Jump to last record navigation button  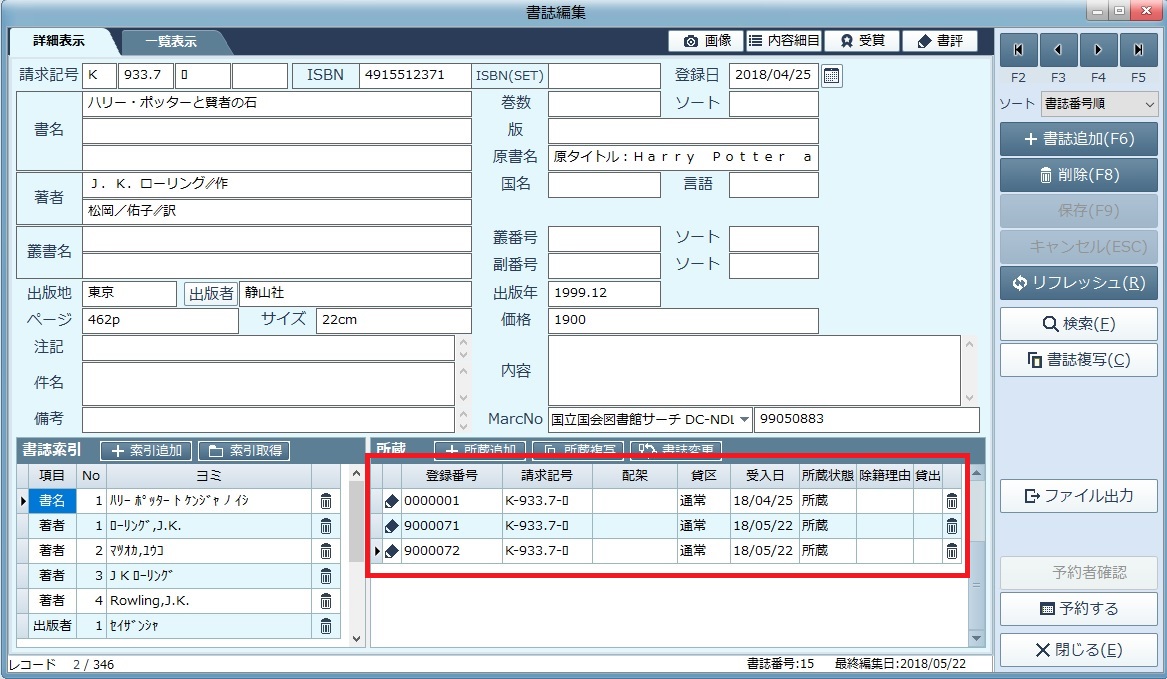1138,50
